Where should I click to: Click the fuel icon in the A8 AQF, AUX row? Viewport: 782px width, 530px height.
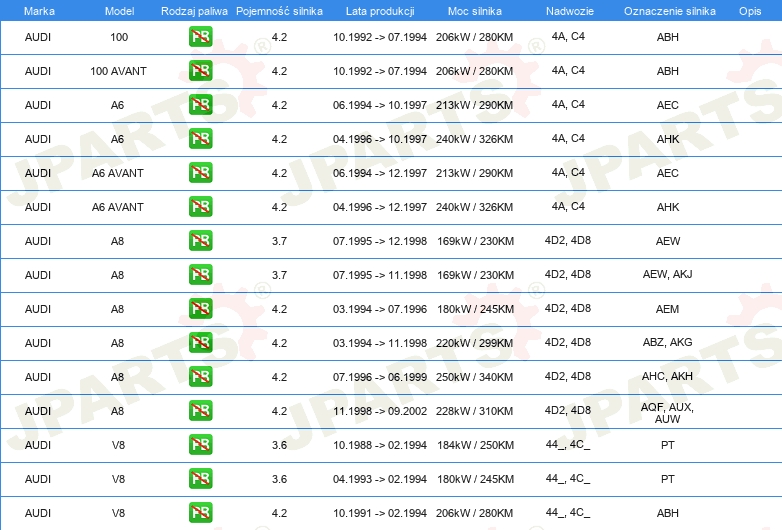200,411
